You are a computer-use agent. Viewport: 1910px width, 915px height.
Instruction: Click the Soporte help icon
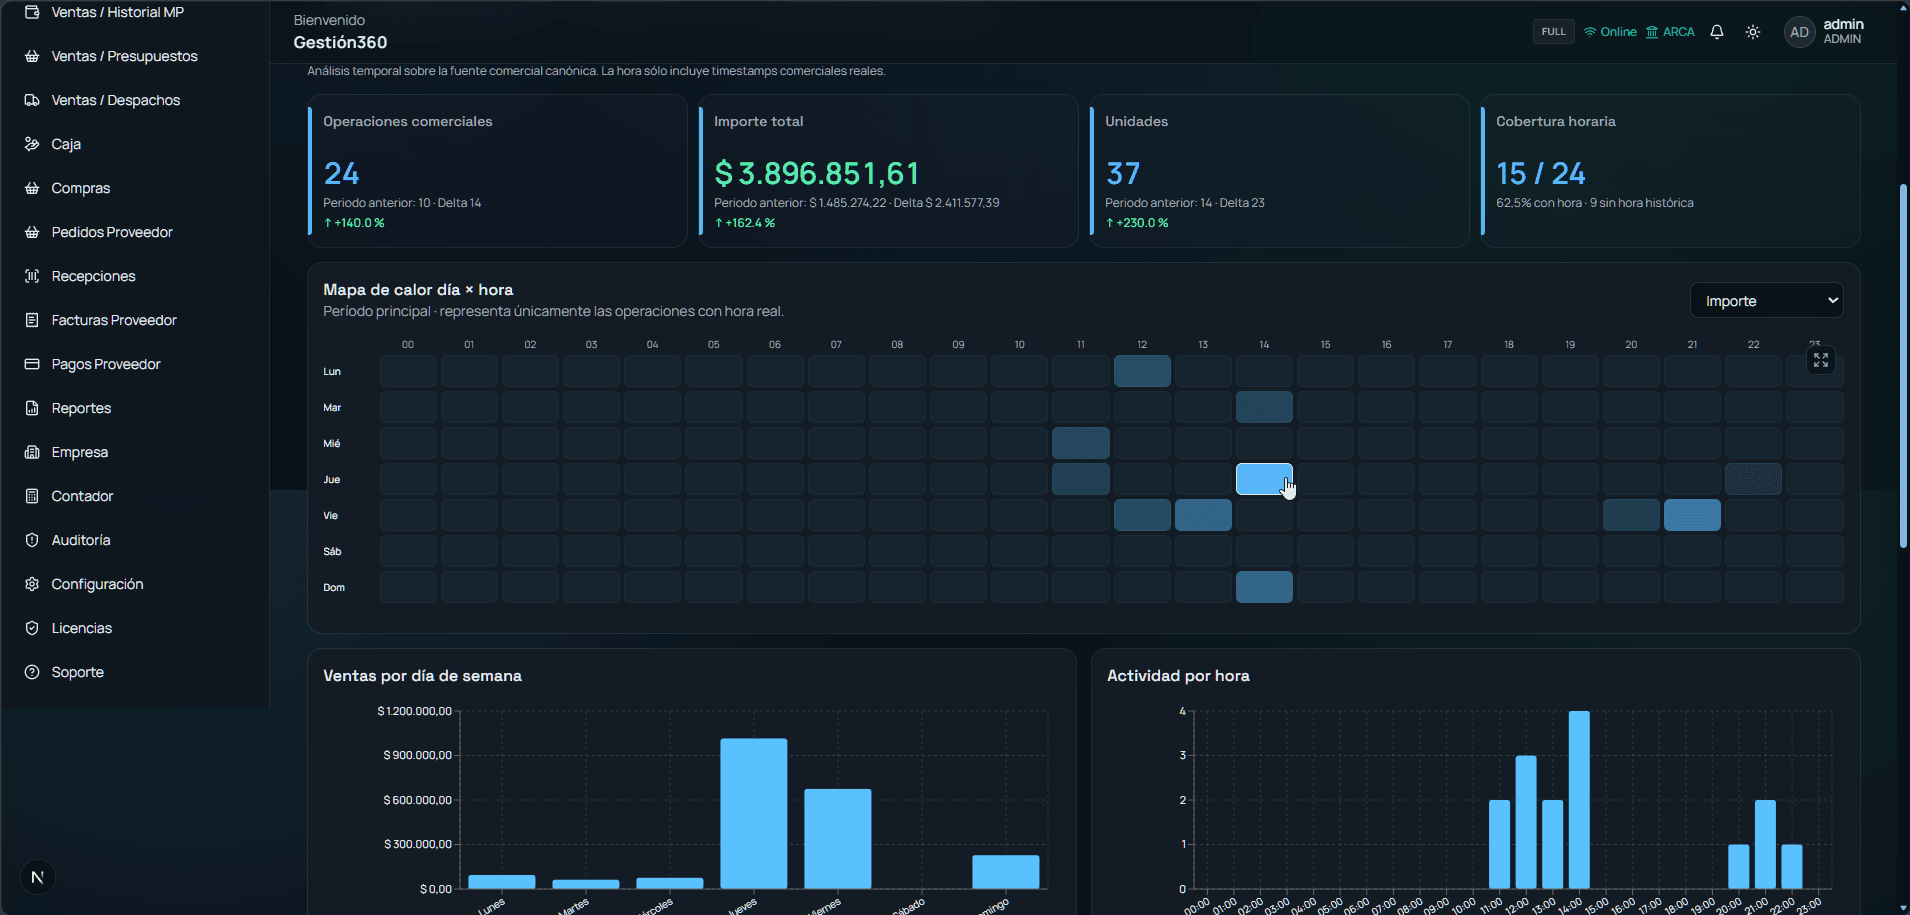click(32, 672)
